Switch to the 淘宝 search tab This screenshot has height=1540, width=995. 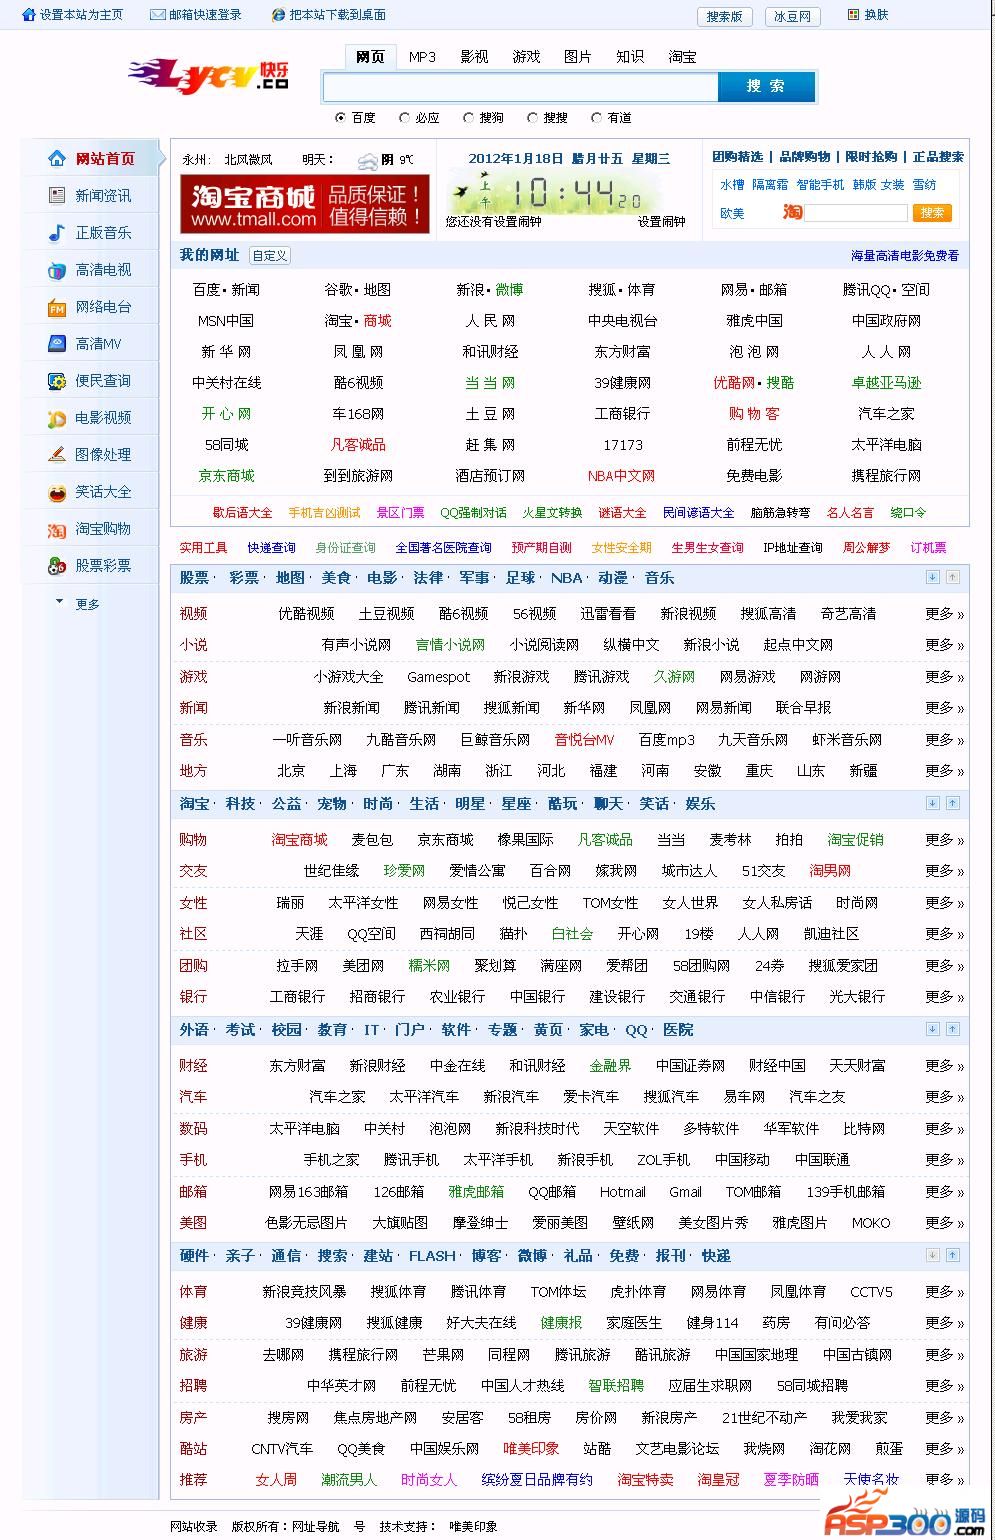(682, 57)
